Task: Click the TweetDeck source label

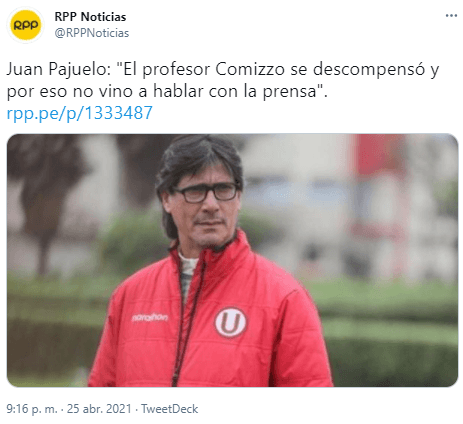Action: coord(169,409)
